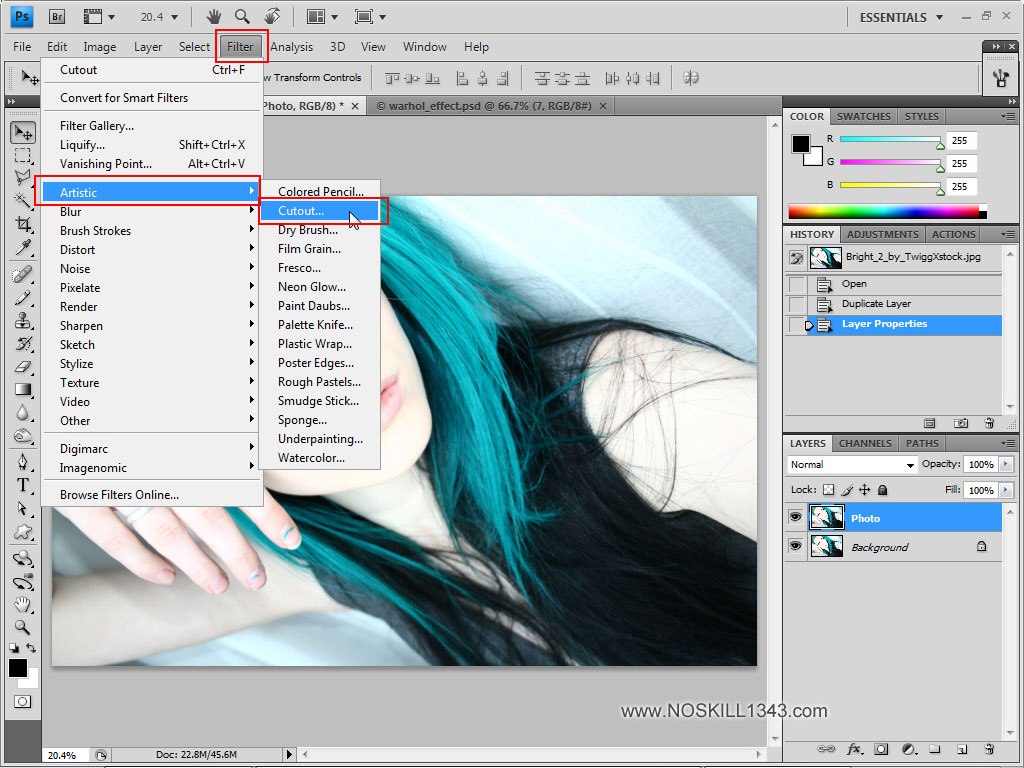Open the ESSENTIALS workspace dropdown
This screenshot has height=768, width=1024.
(901, 18)
